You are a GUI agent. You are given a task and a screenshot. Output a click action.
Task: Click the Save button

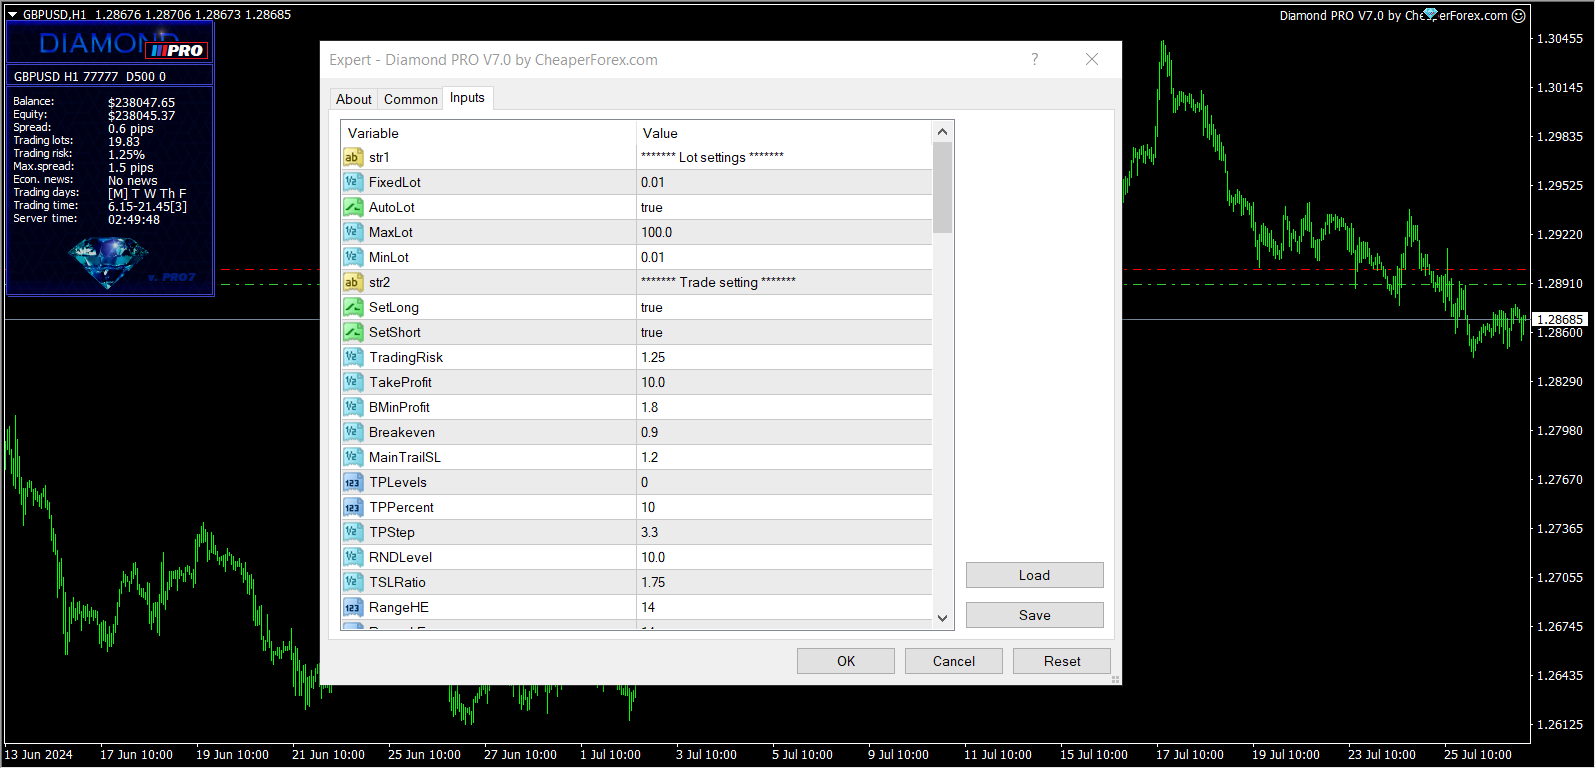click(1035, 615)
